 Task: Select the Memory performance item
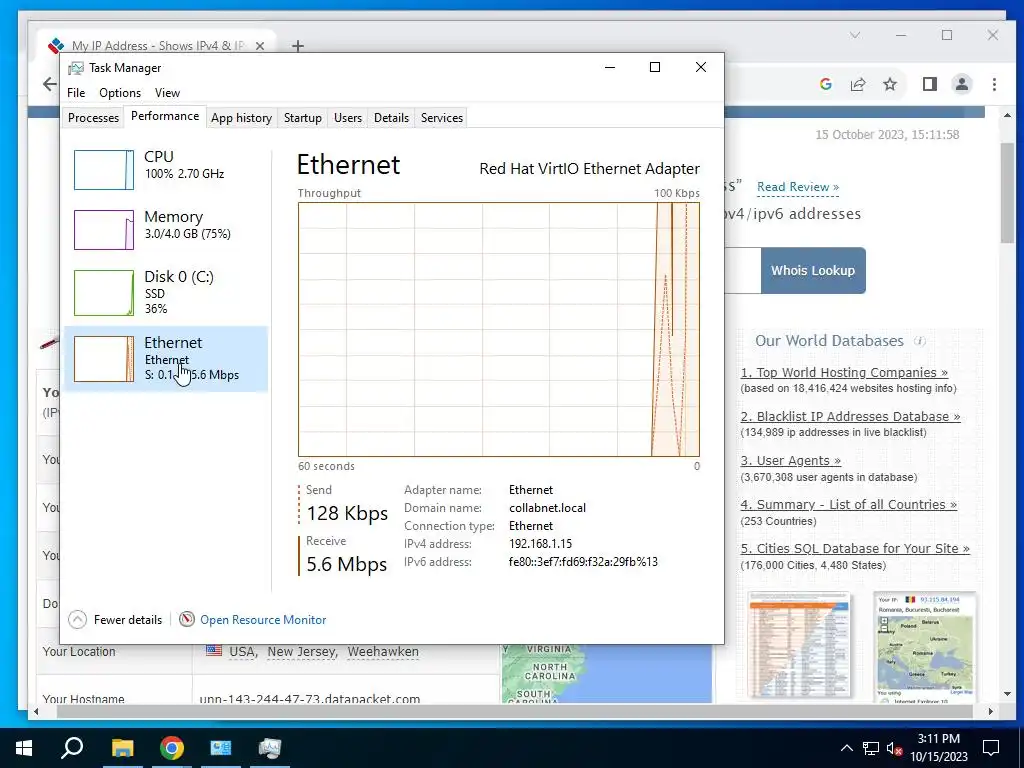point(166,229)
